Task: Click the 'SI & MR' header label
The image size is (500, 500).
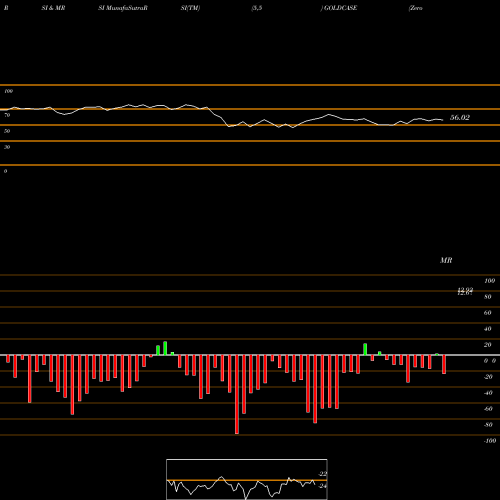Action: click(53, 8)
